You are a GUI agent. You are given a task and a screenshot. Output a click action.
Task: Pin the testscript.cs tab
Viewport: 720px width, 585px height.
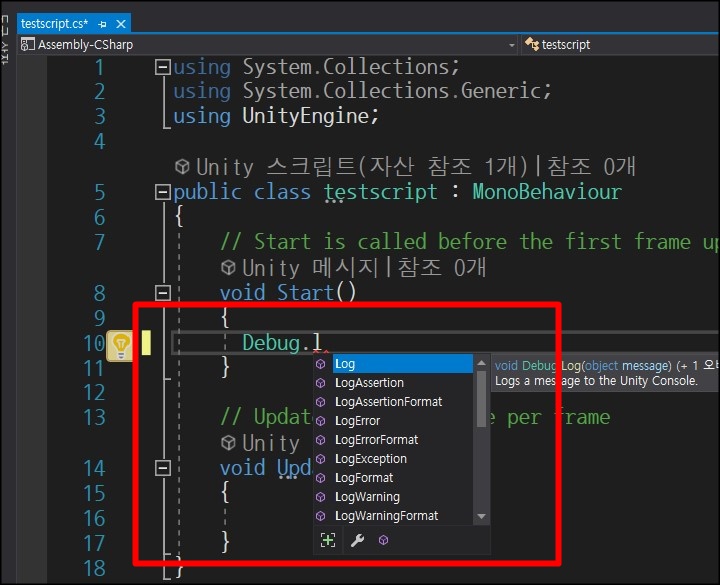(102, 24)
